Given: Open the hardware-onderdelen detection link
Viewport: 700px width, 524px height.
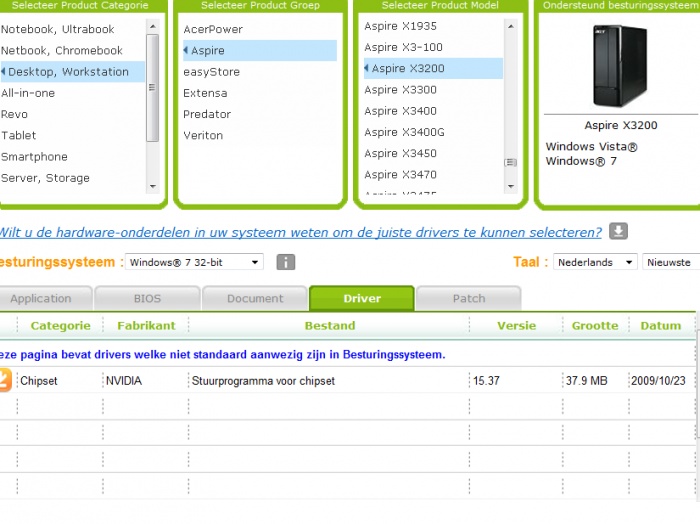Looking at the screenshot, I should tap(300, 233).
